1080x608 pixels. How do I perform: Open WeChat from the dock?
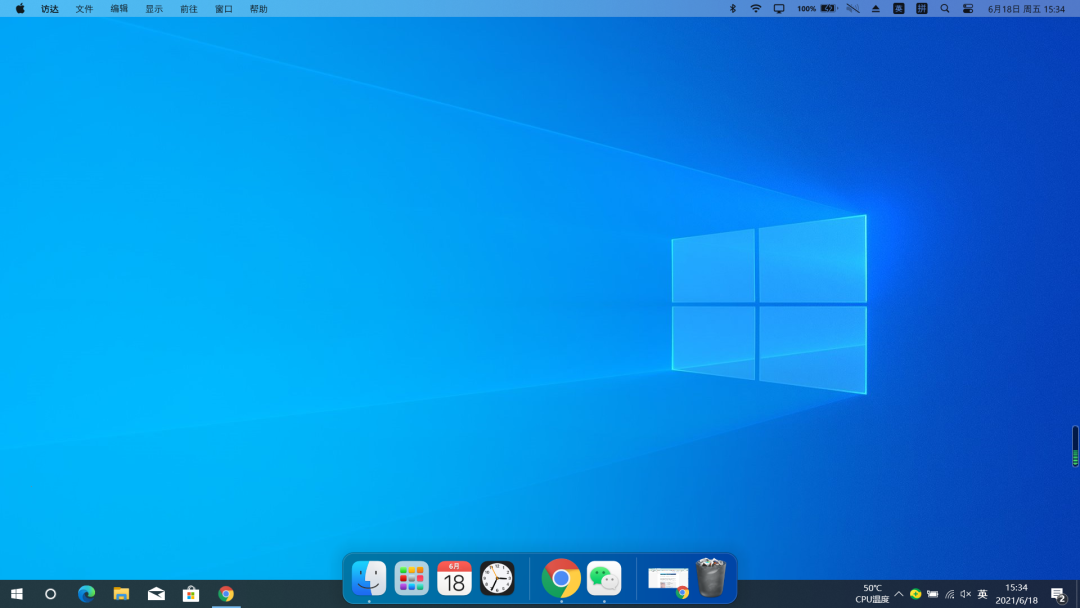pos(604,578)
